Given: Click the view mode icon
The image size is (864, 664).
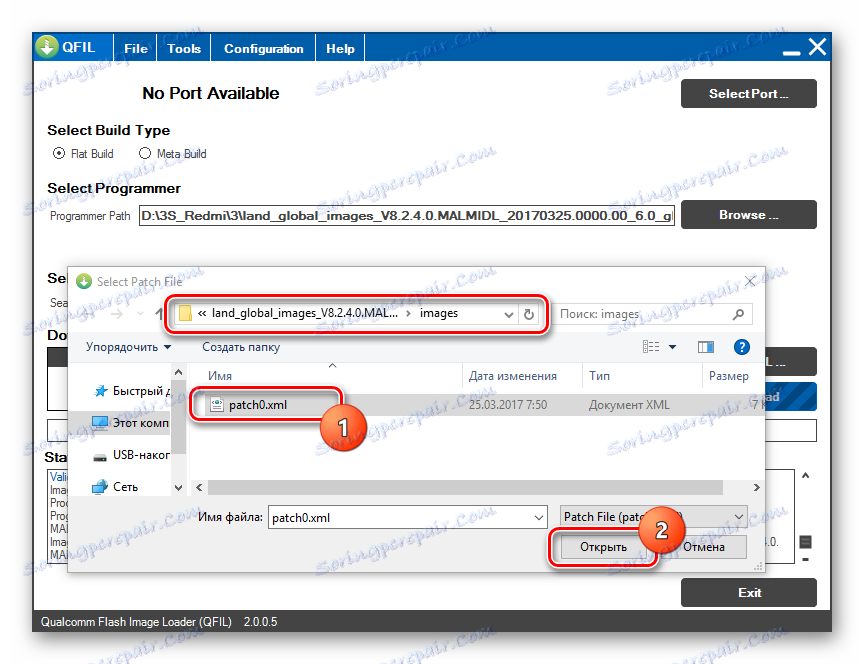Looking at the screenshot, I should [651, 347].
